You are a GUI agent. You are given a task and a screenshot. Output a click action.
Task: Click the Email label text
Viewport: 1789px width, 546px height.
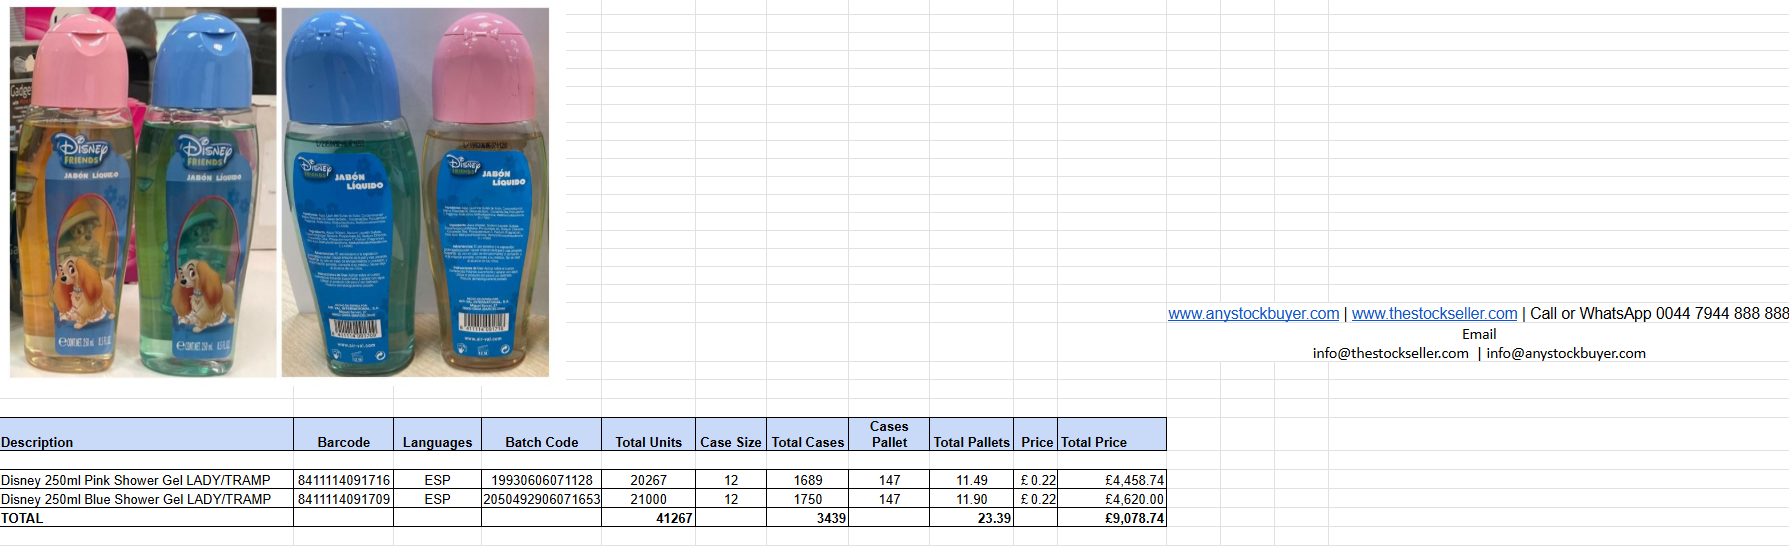click(1479, 334)
